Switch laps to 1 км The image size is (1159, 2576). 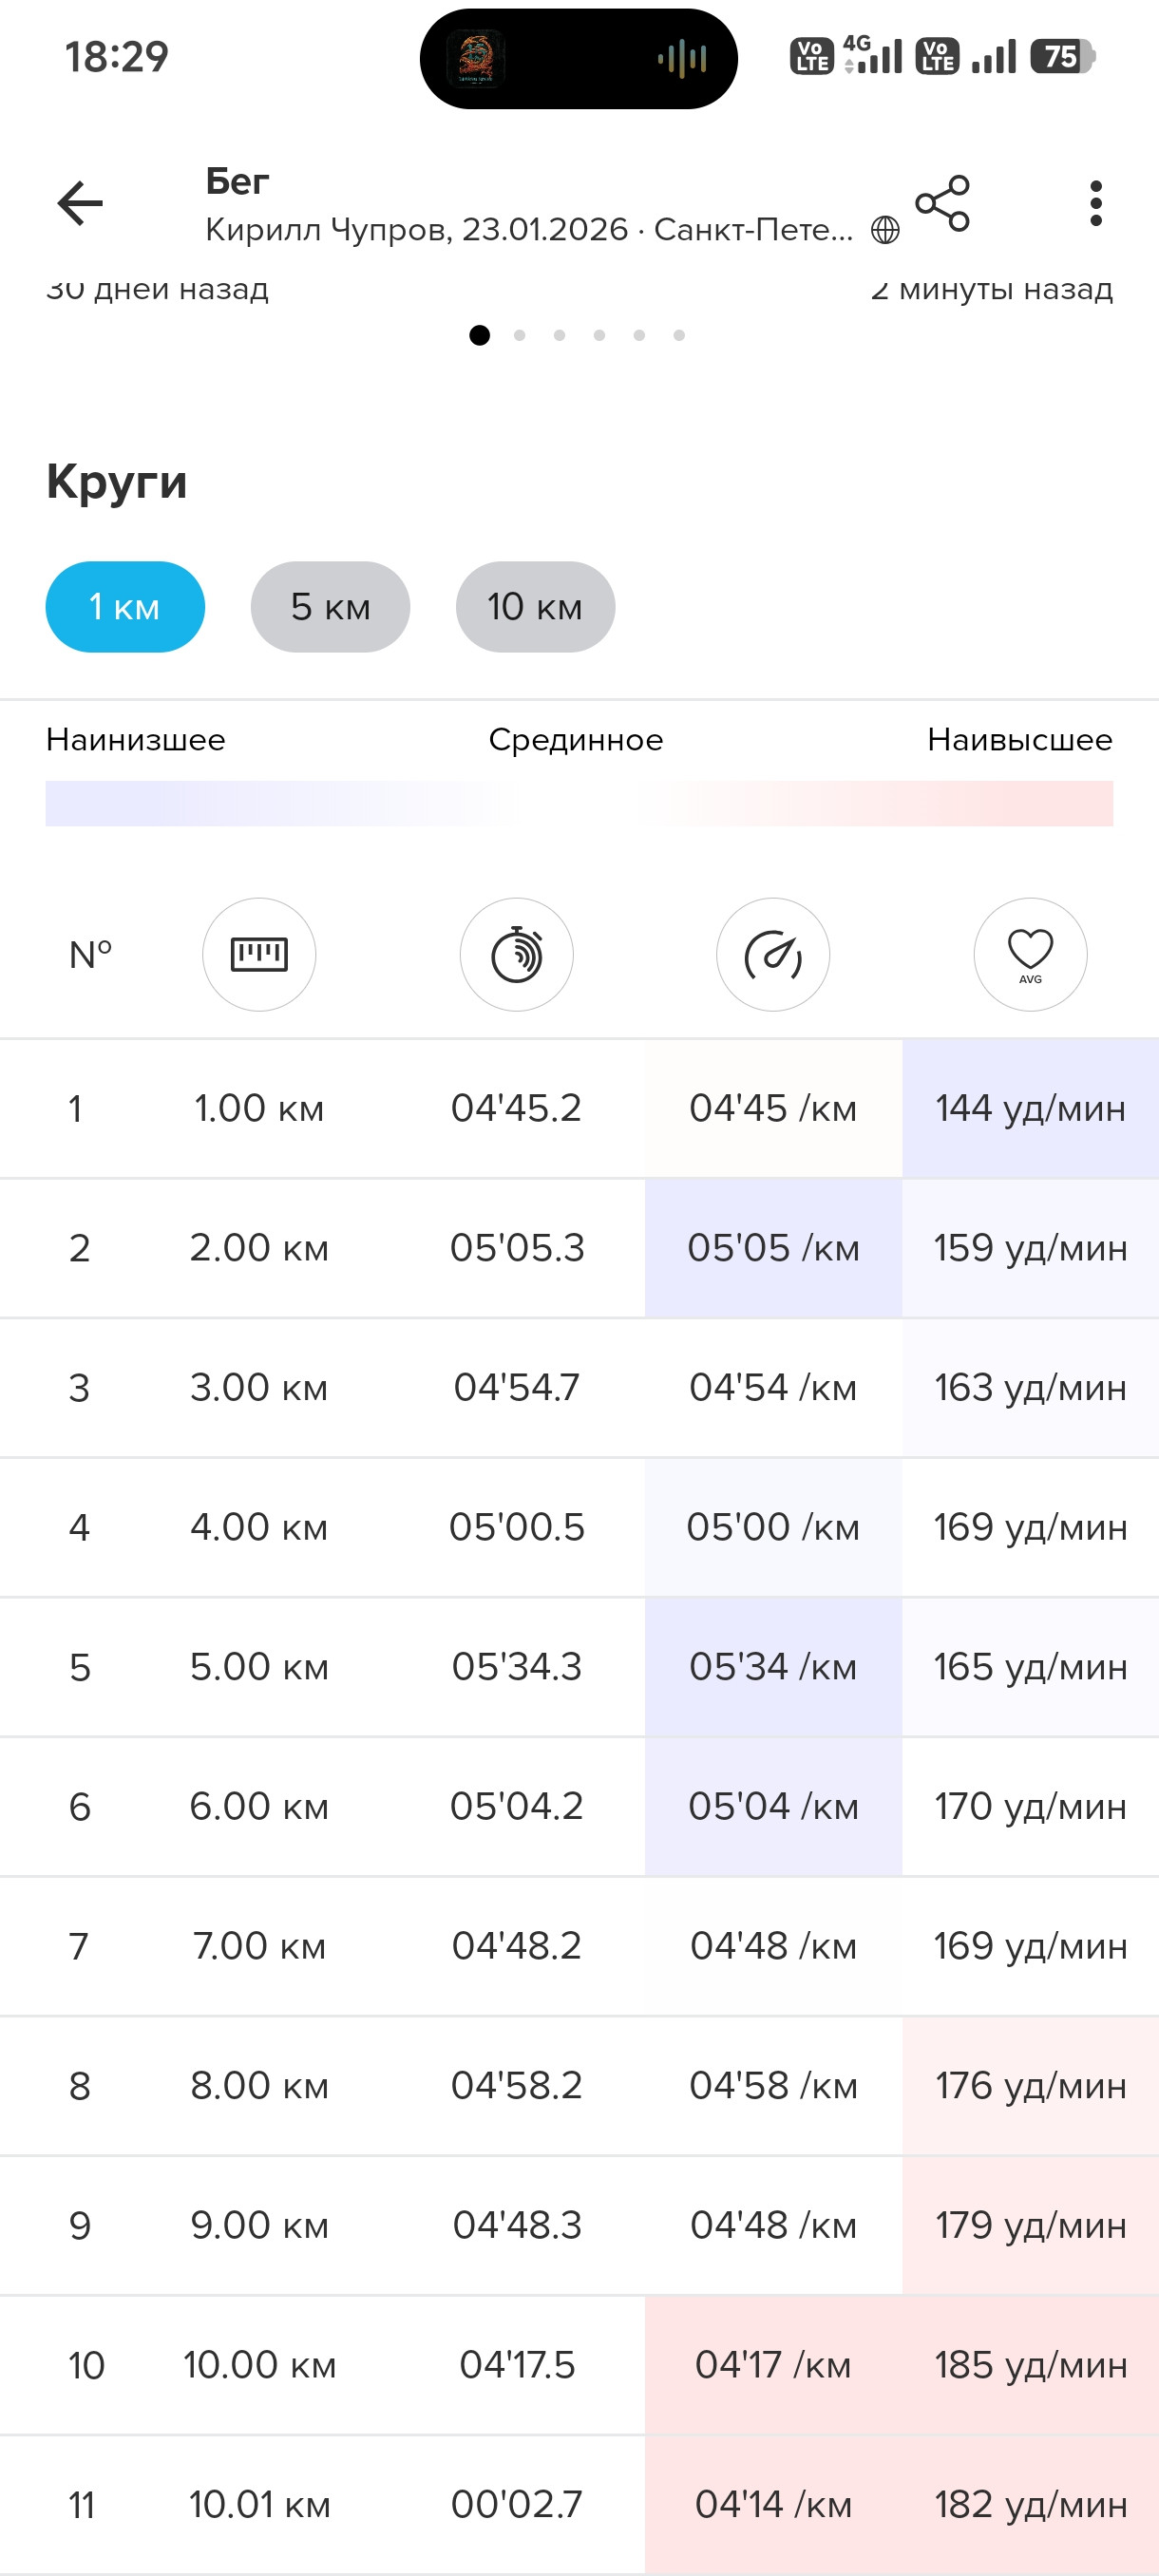point(125,607)
